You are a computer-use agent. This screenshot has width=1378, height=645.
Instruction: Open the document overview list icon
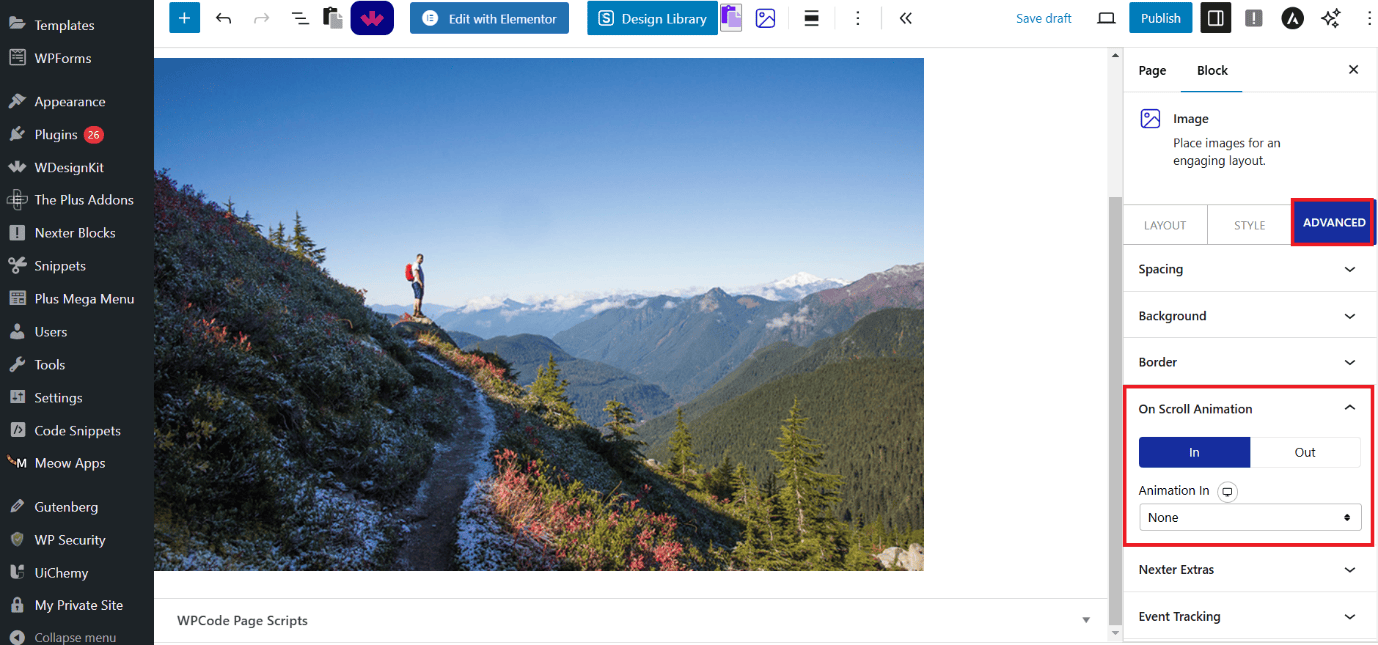[x=299, y=18]
